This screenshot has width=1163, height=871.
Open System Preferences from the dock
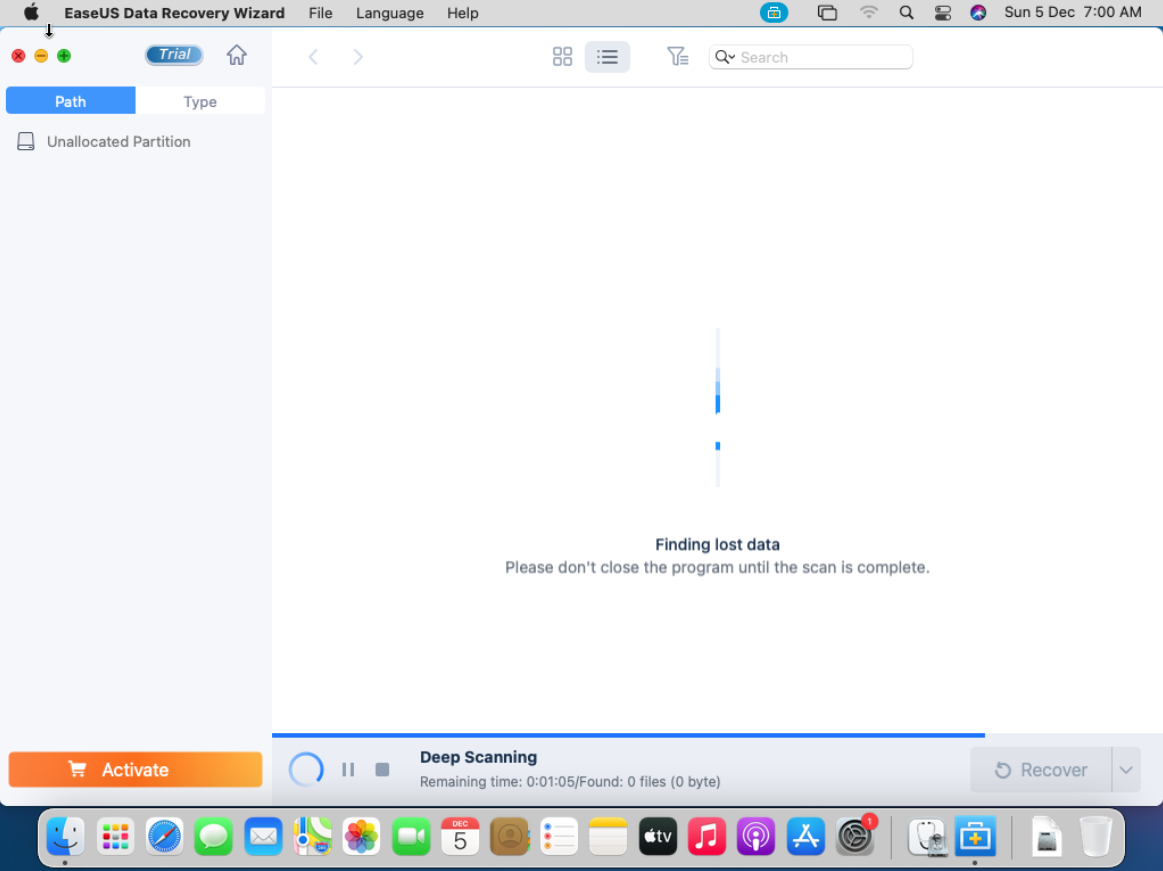coord(854,837)
